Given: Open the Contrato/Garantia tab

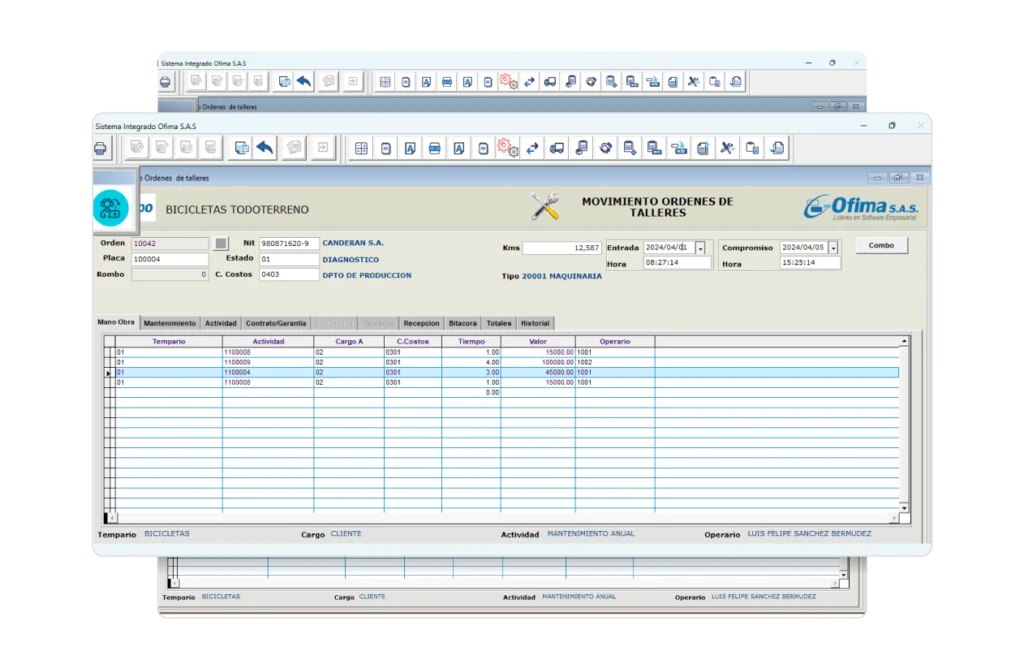Looking at the screenshot, I should tap(276, 323).
